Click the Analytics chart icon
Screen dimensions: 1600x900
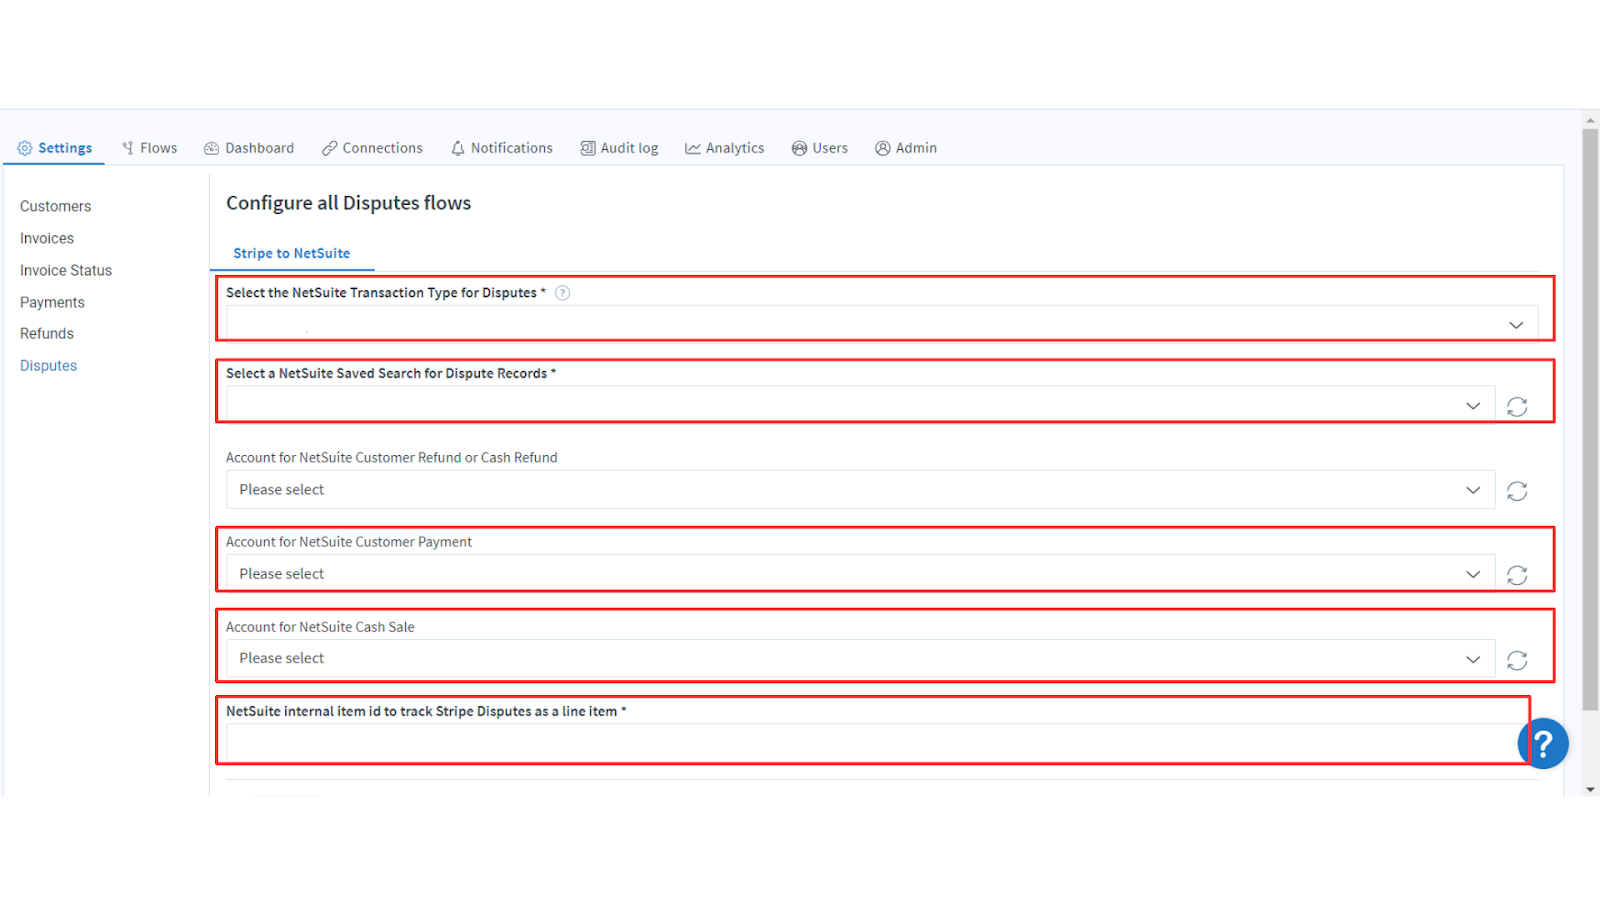[692, 148]
